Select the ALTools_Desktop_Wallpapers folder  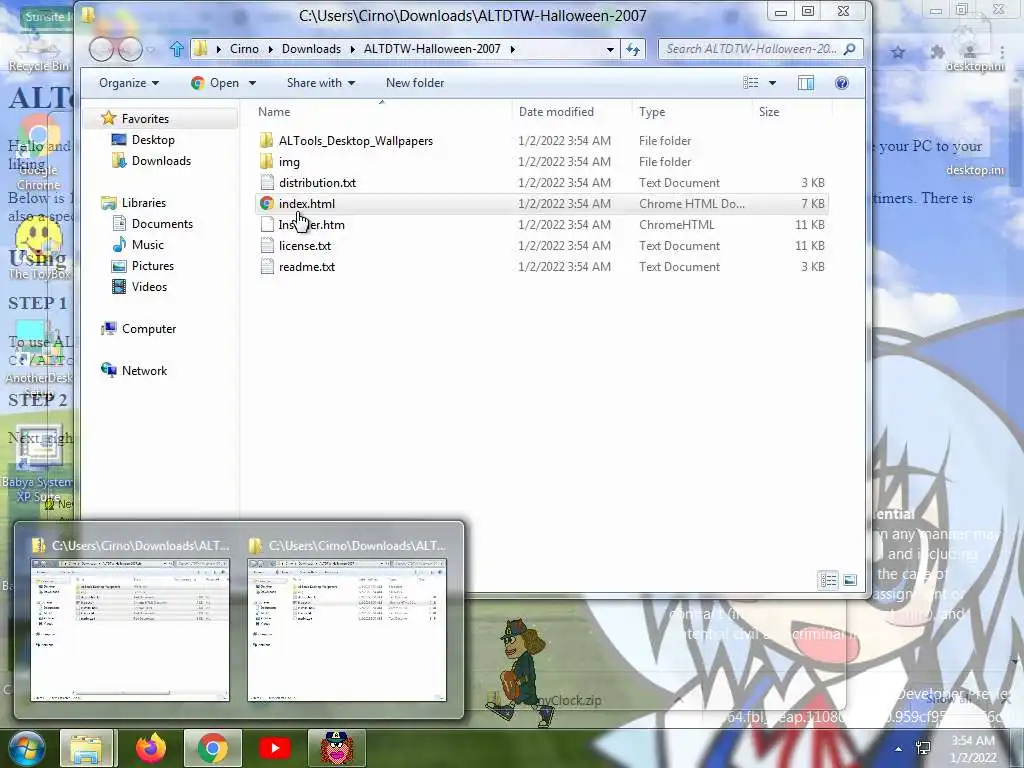(355, 140)
